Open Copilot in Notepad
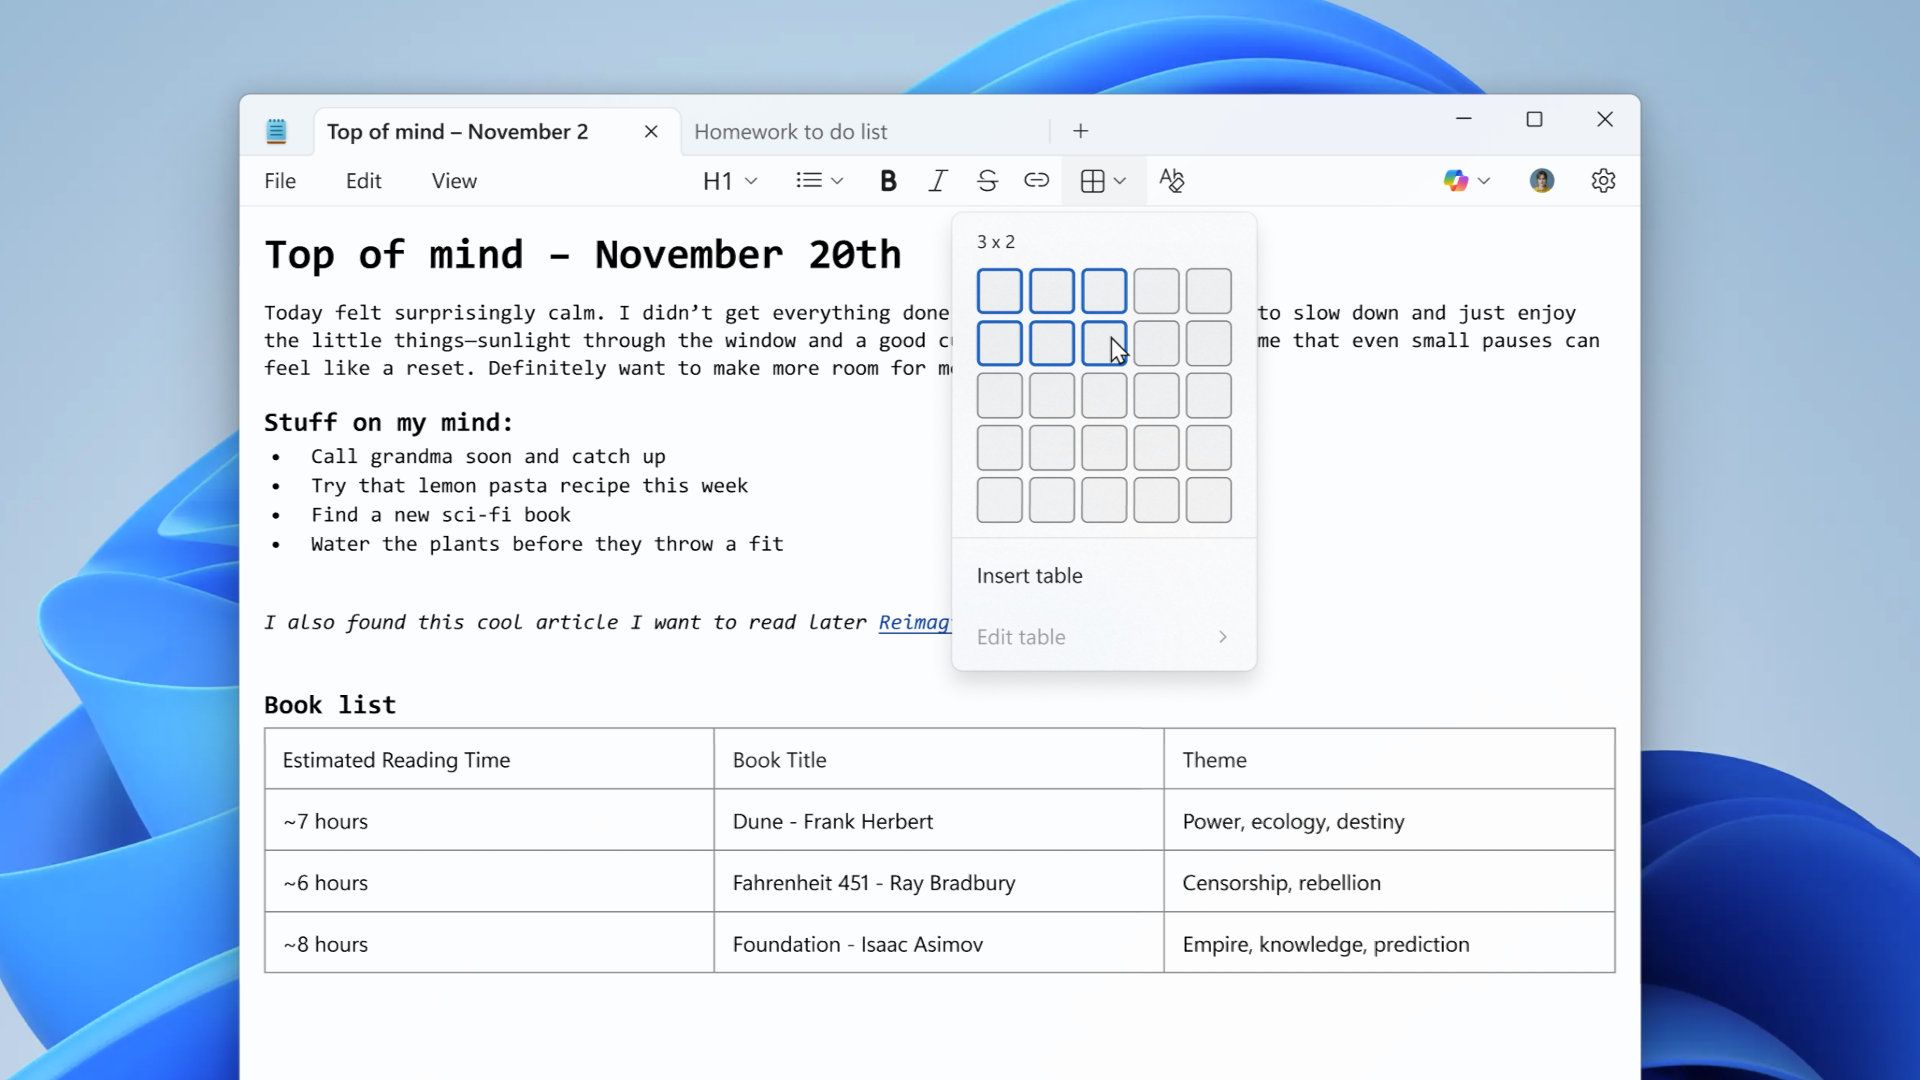Image resolution: width=1920 pixels, height=1080 pixels. (1457, 180)
